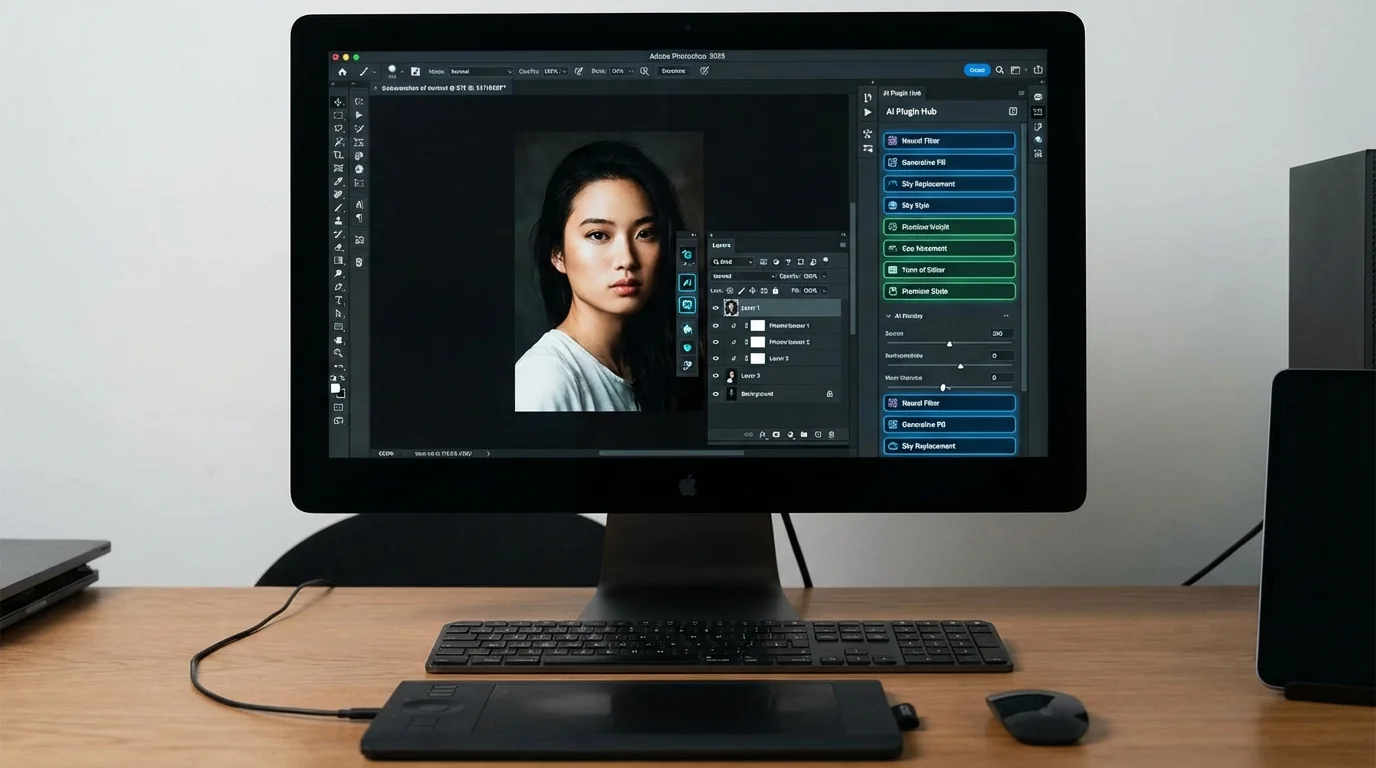Click the first slider in AI plugin settings
The width and height of the screenshot is (1376, 768).
point(949,344)
